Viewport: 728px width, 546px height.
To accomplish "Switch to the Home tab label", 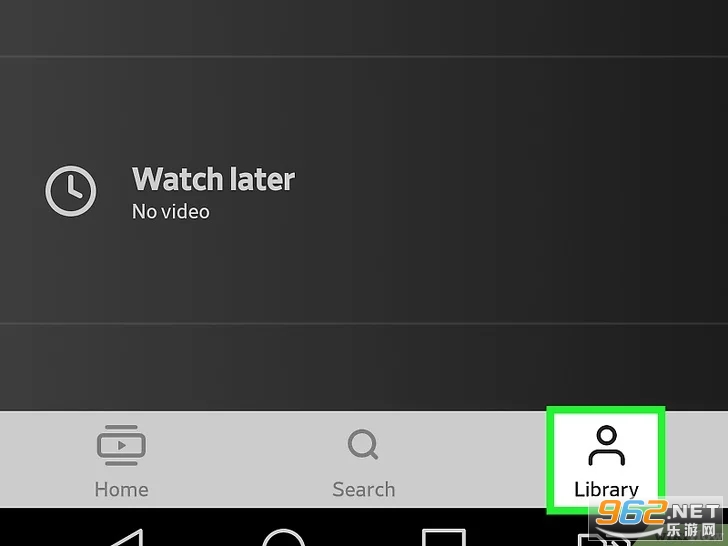I will pos(122,490).
